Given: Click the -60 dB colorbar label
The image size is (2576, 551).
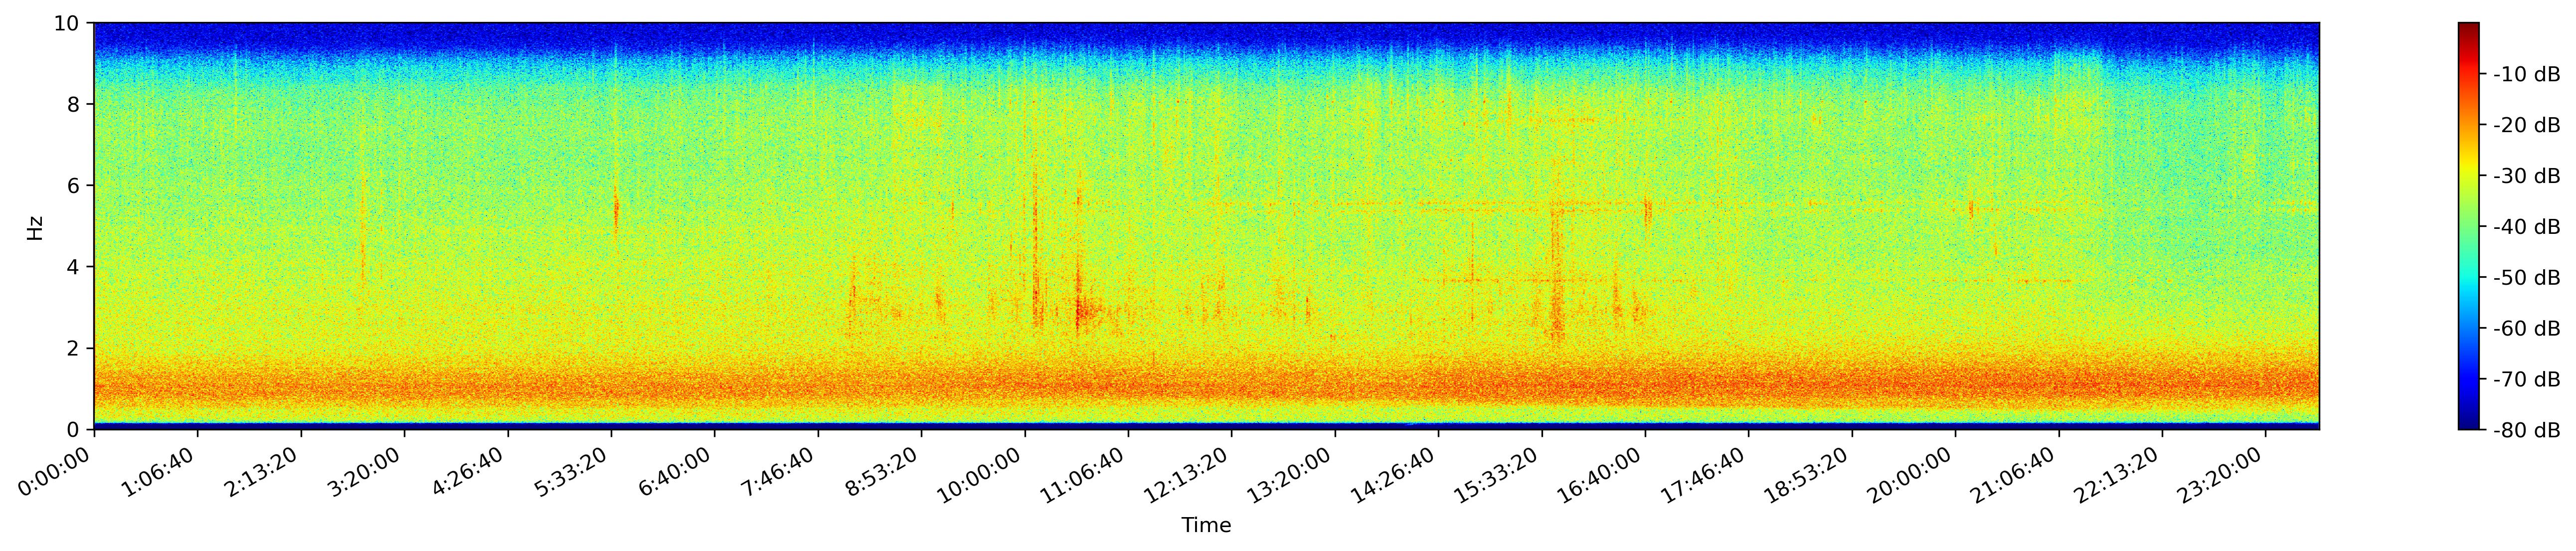Looking at the screenshot, I should click(x=2527, y=328).
